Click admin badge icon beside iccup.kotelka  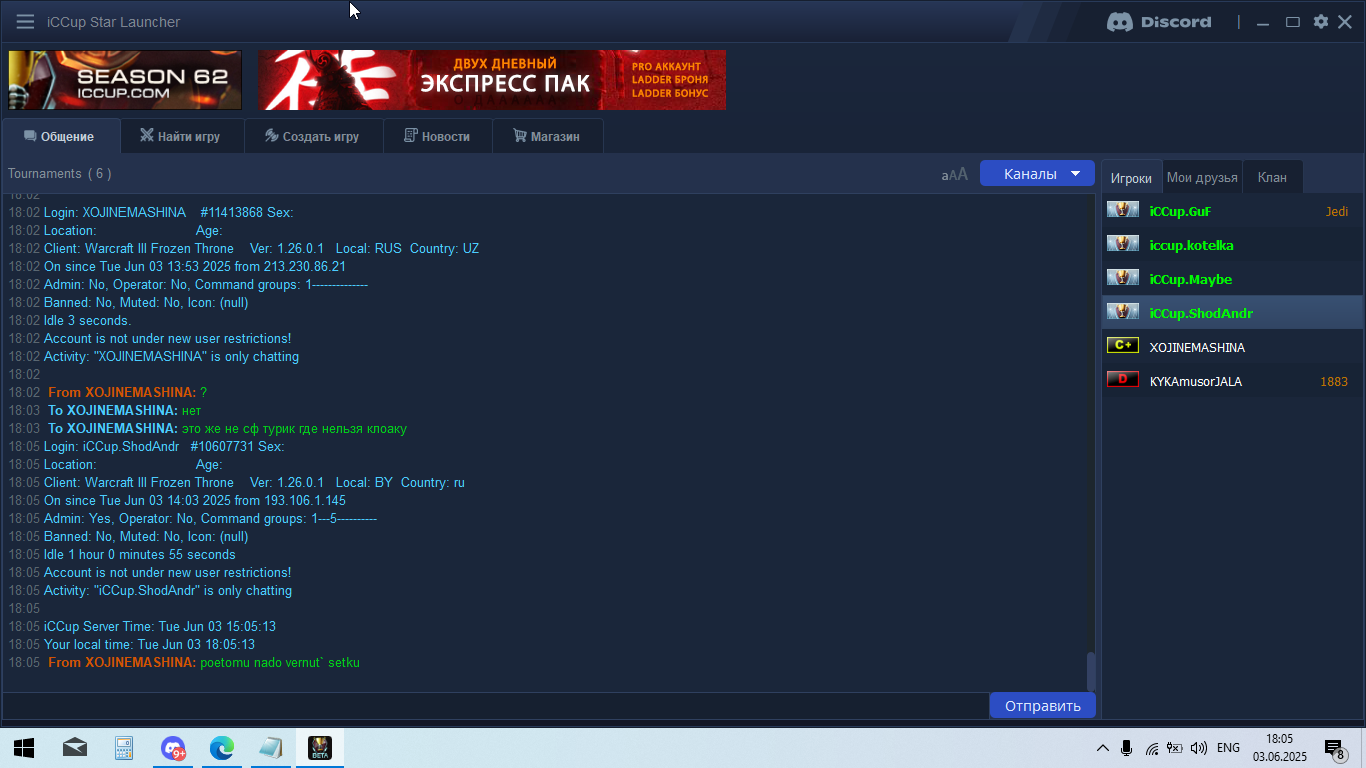click(1123, 244)
